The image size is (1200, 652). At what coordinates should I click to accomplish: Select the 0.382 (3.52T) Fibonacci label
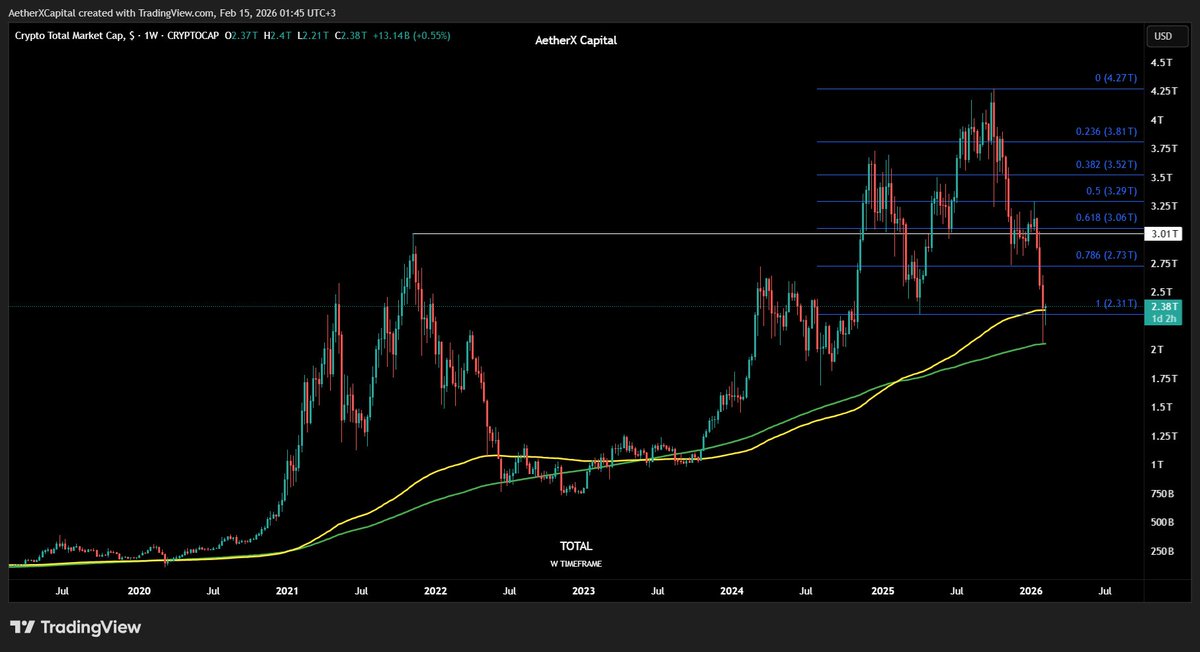[x=1105, y=164]
